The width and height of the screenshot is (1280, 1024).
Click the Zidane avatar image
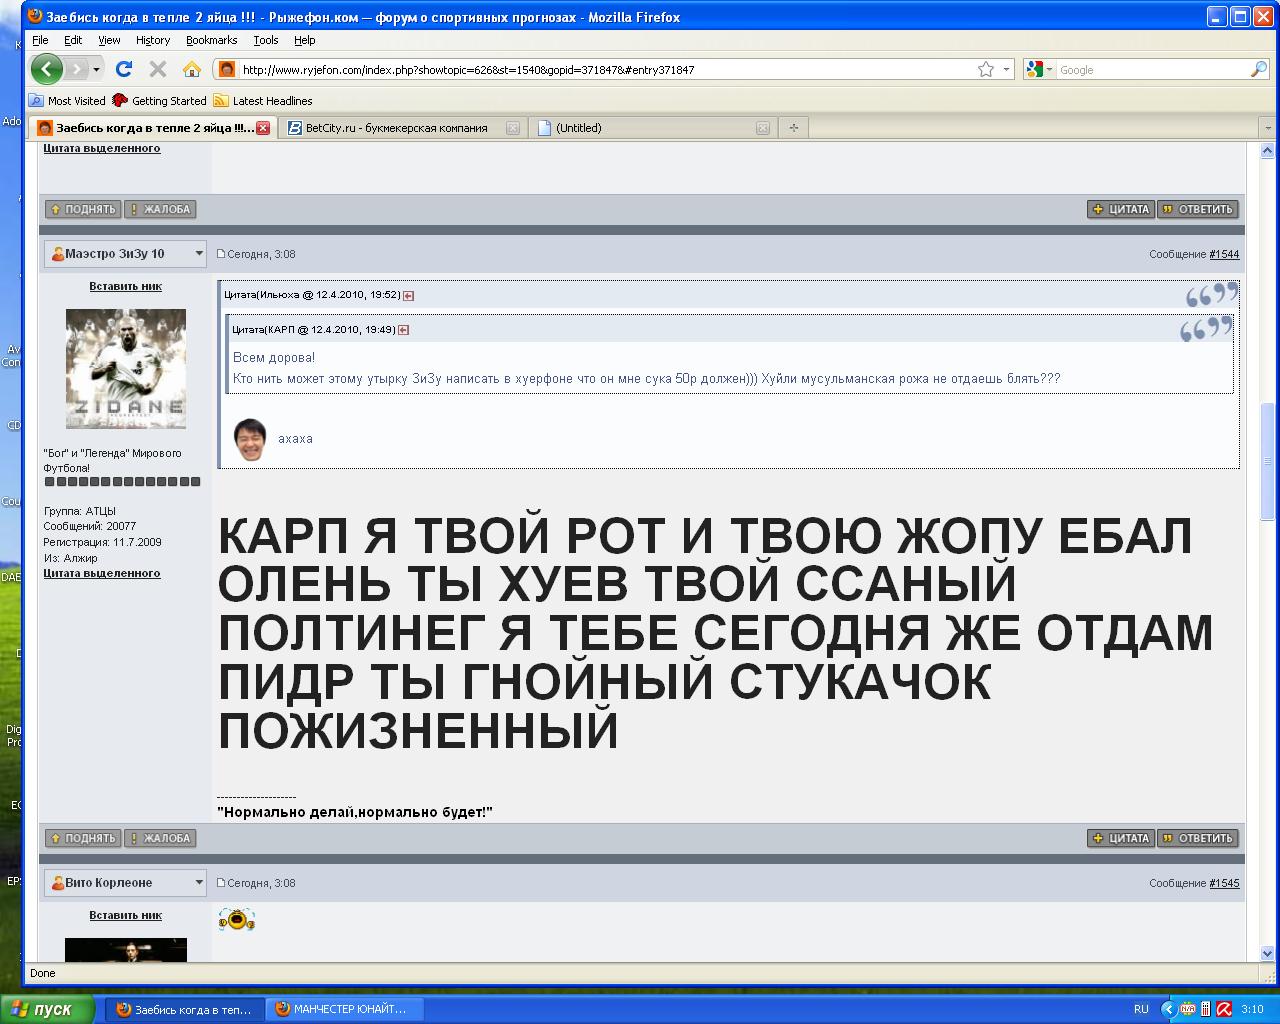pyautogui.click(x=126, y=369)
